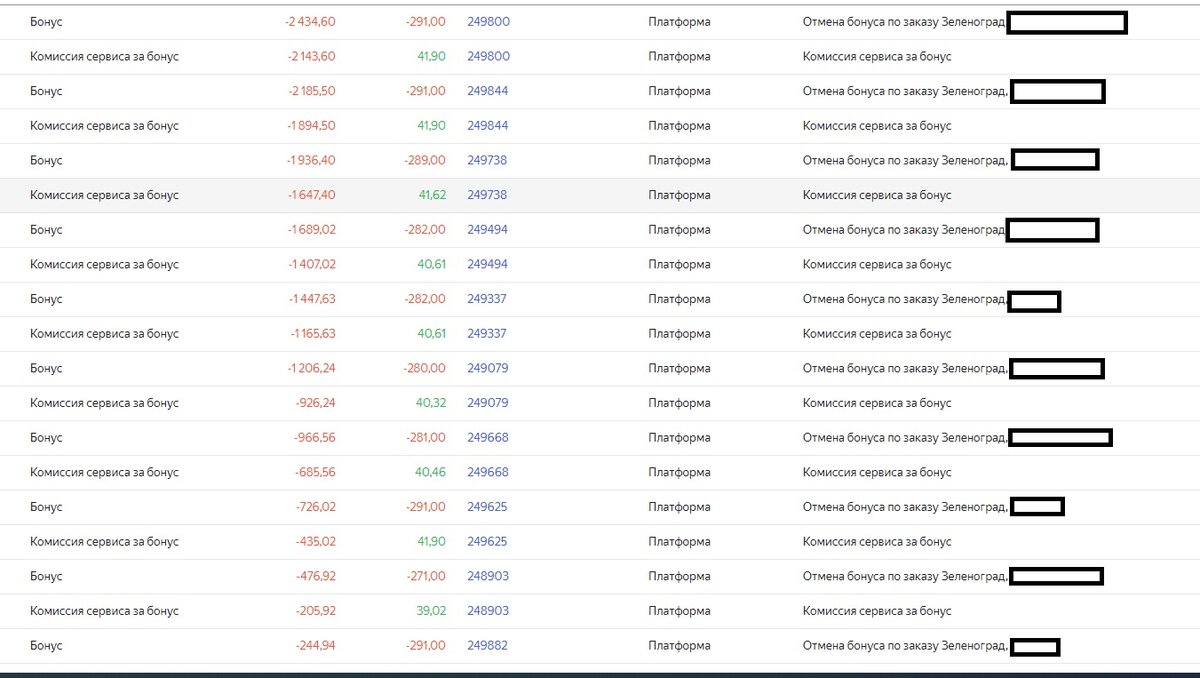Select balance value -1 407,02
This screenshot has width=1200, height=678.
(312, 265)
